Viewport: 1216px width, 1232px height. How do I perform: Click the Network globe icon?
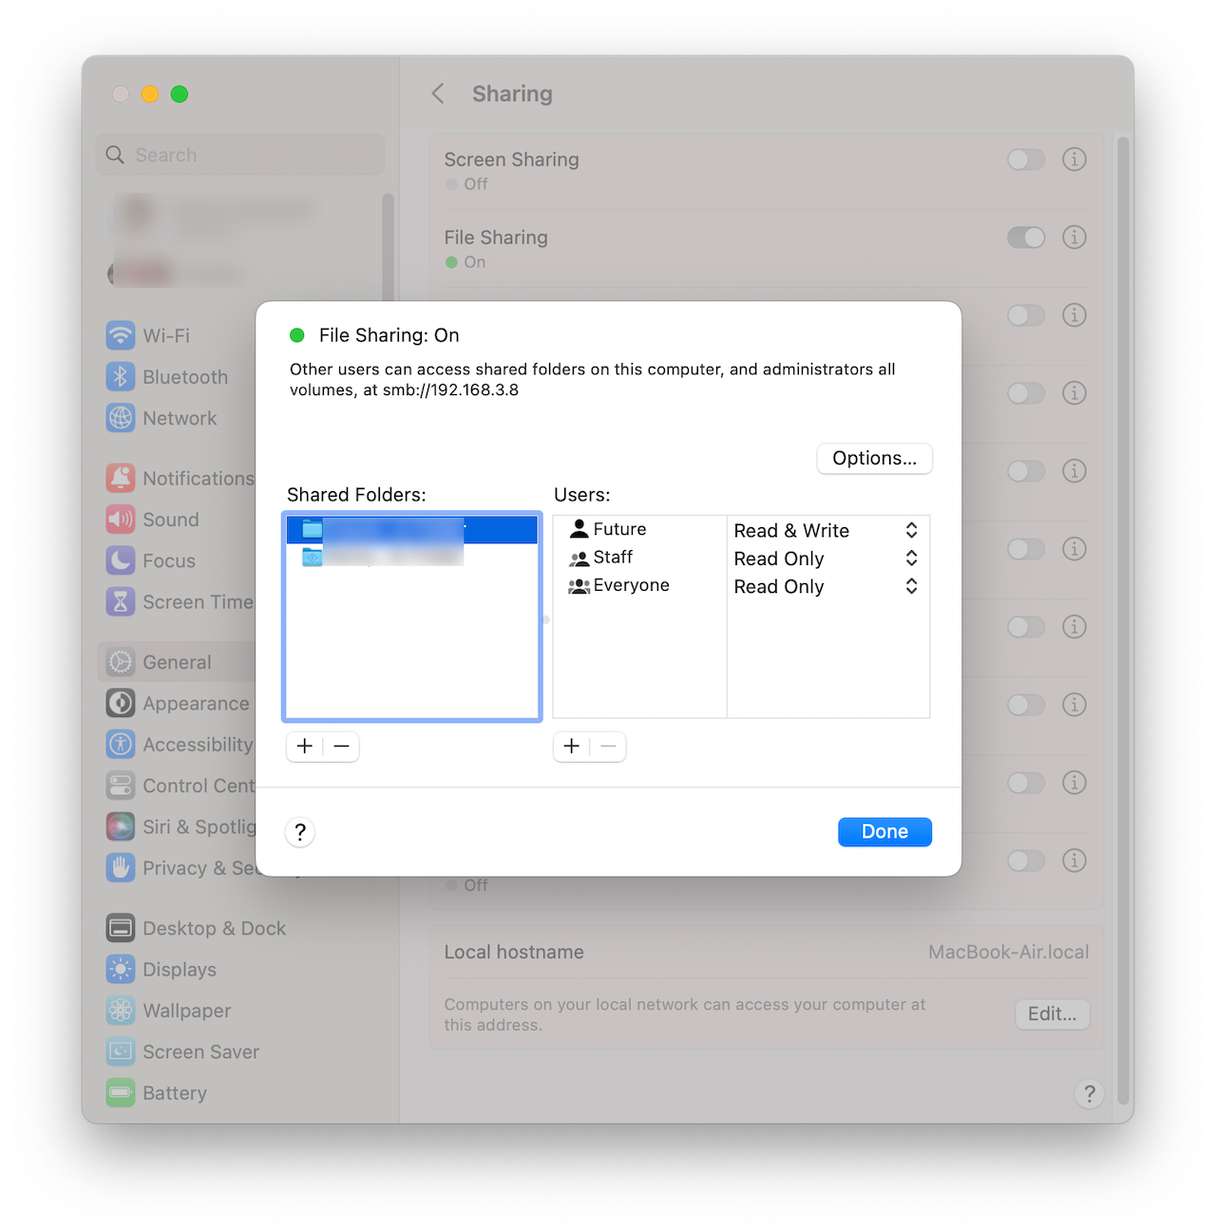120,418
